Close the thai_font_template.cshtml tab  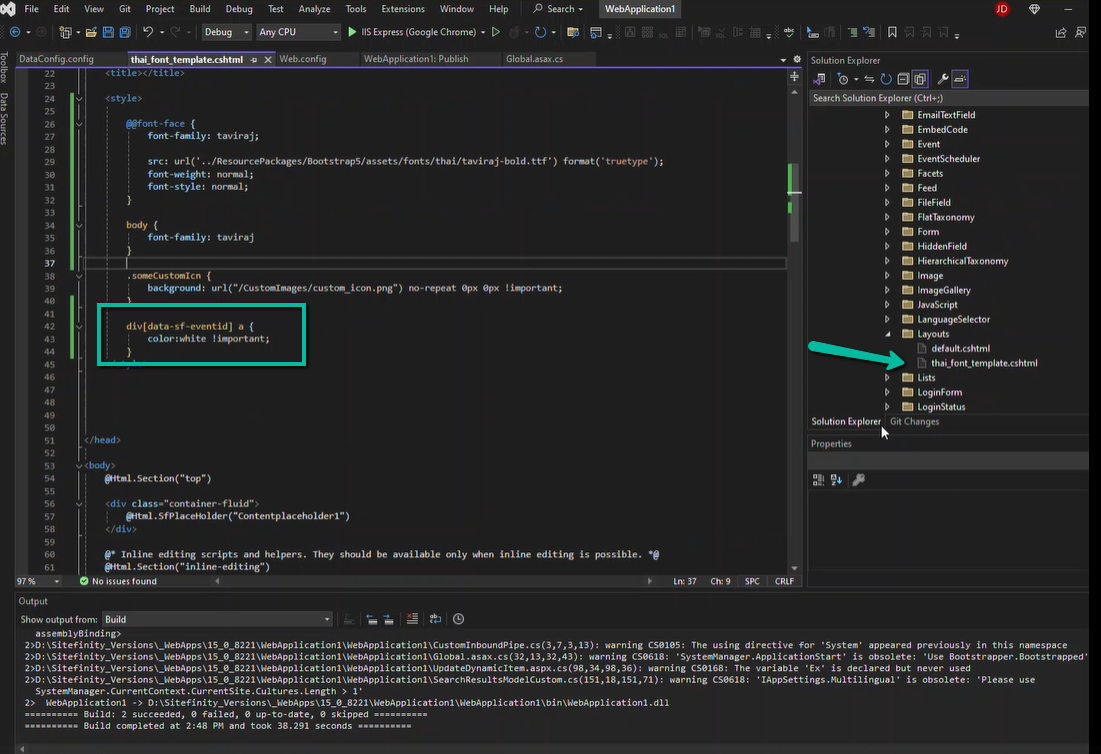coord(268,60)
